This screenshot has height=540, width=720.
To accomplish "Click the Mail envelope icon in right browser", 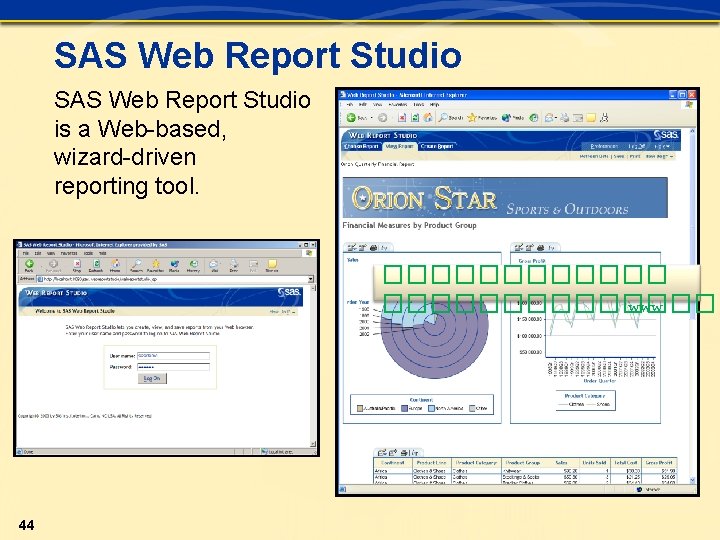I will (549, 118).
